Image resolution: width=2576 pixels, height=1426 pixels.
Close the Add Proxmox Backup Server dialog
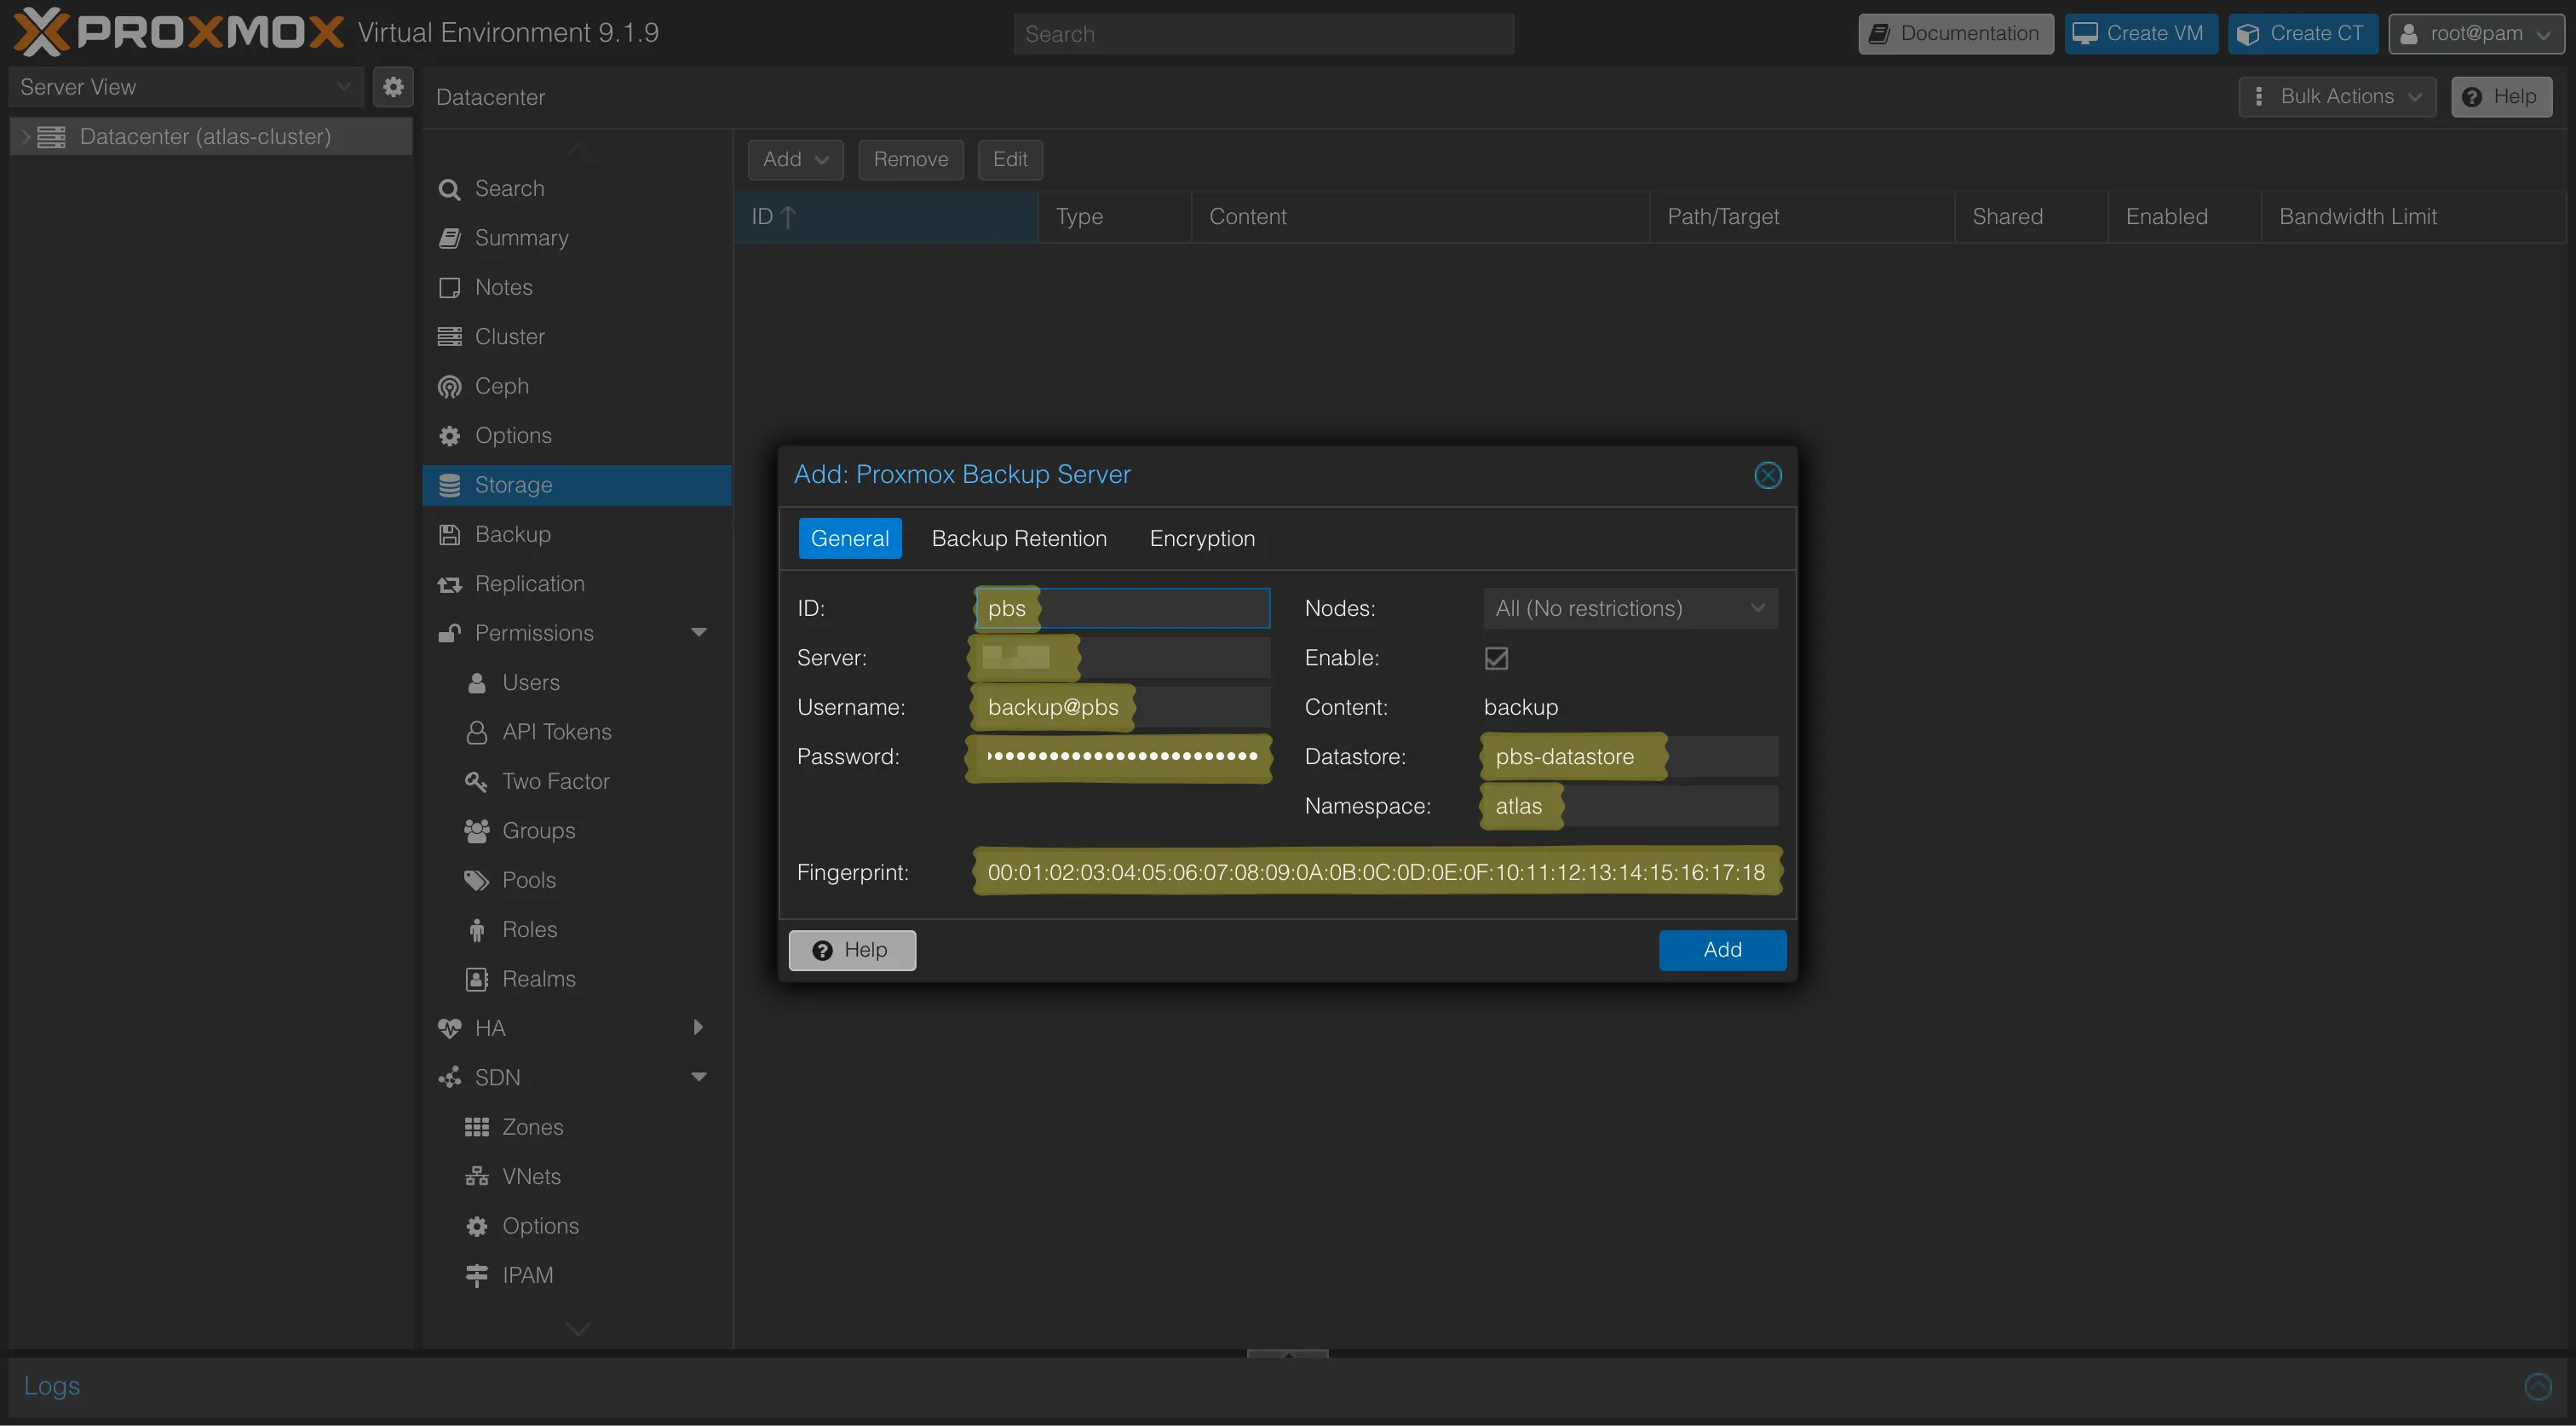[1767, 475]
